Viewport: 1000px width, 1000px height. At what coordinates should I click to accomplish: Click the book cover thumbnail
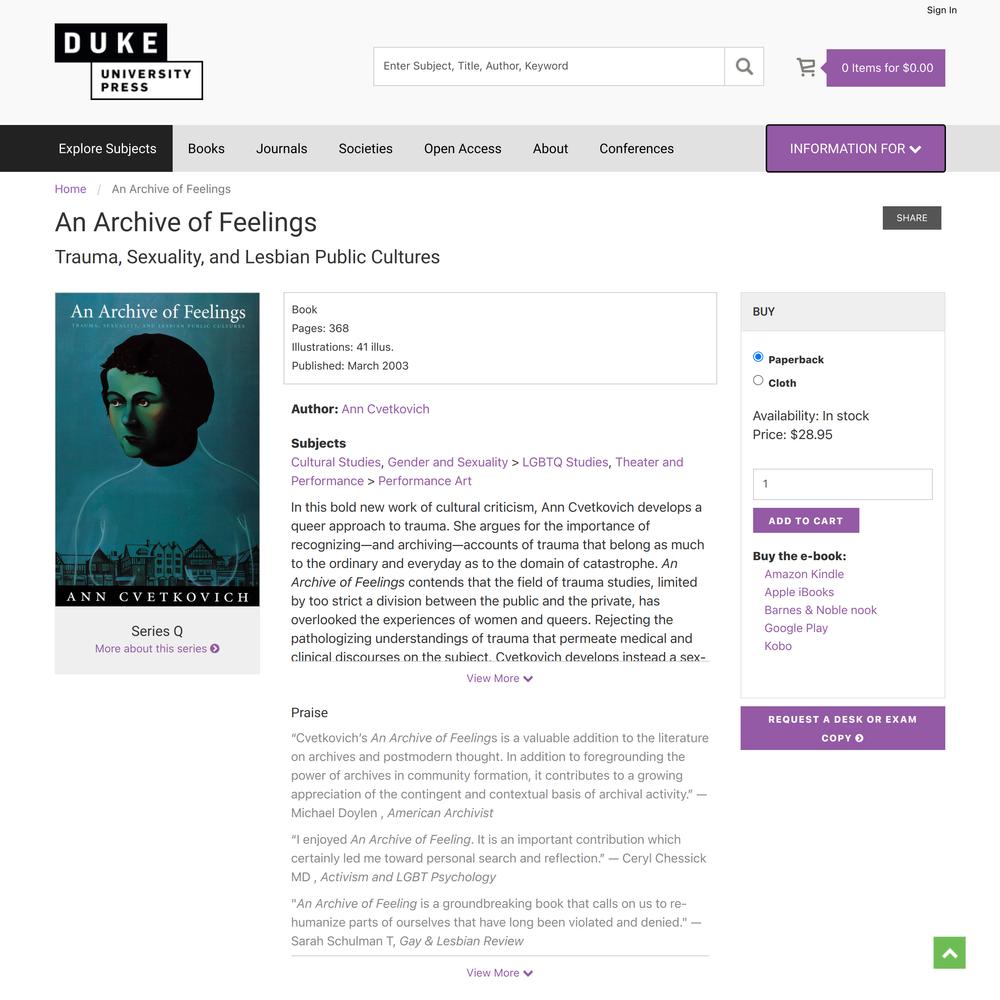(x=157, y=449)
